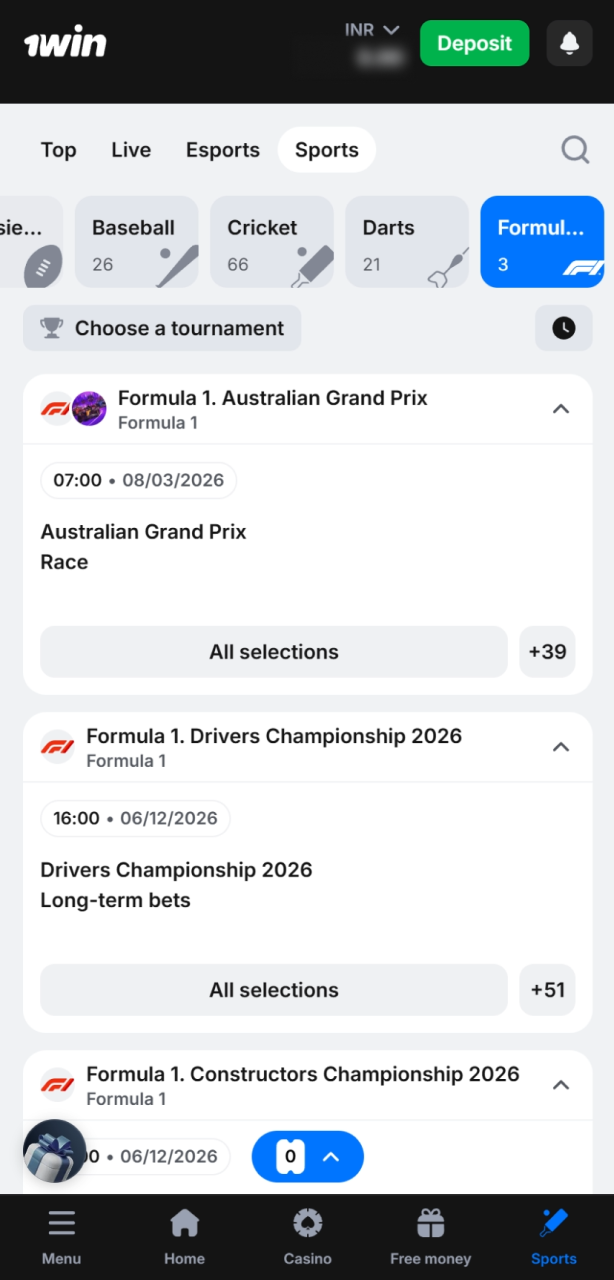Collapse the Australian Grand Prix card
The height and width of the screenshot is (1280, 614).
coord(561,408)
